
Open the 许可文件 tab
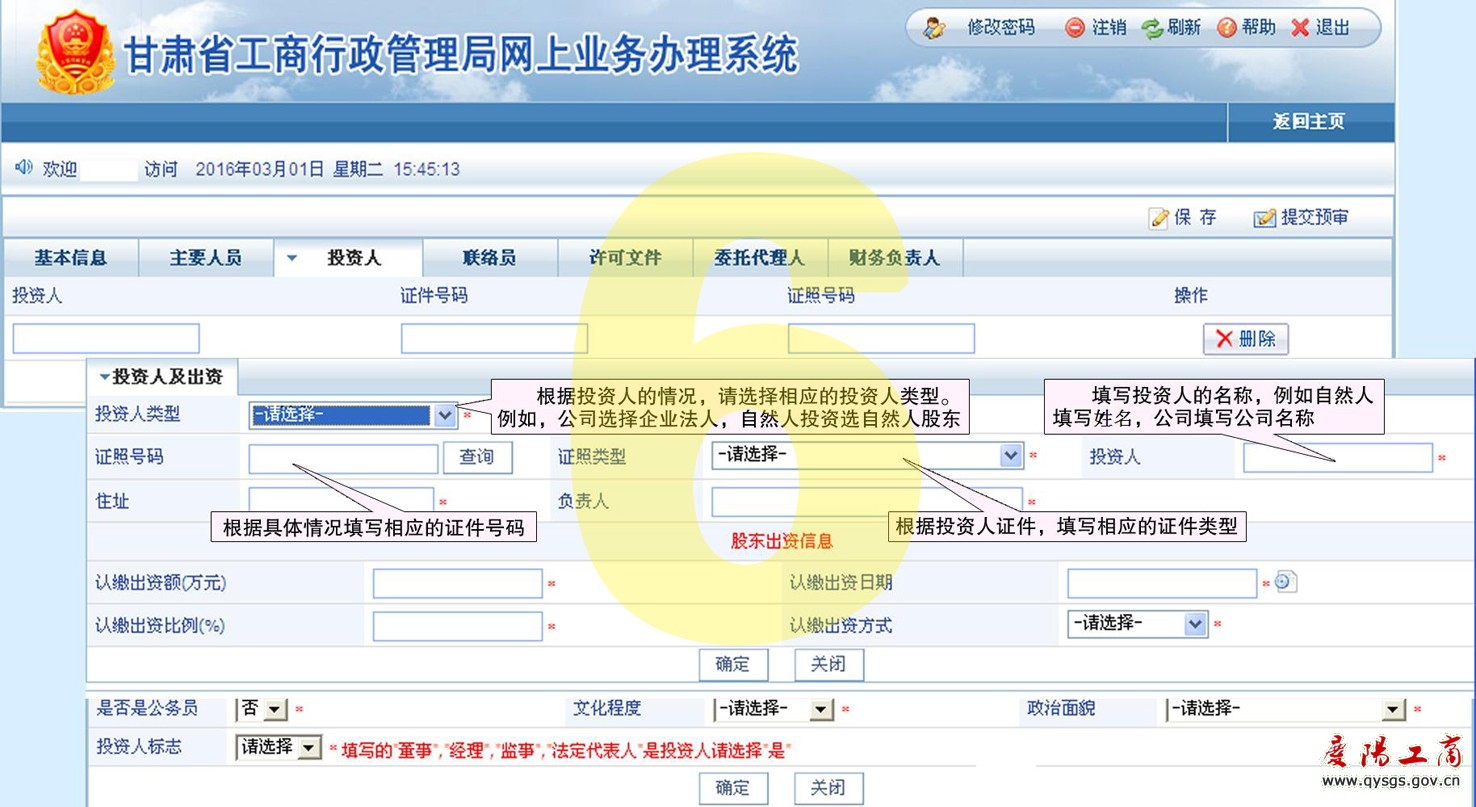pyautogui.click(x=625, y=258)
